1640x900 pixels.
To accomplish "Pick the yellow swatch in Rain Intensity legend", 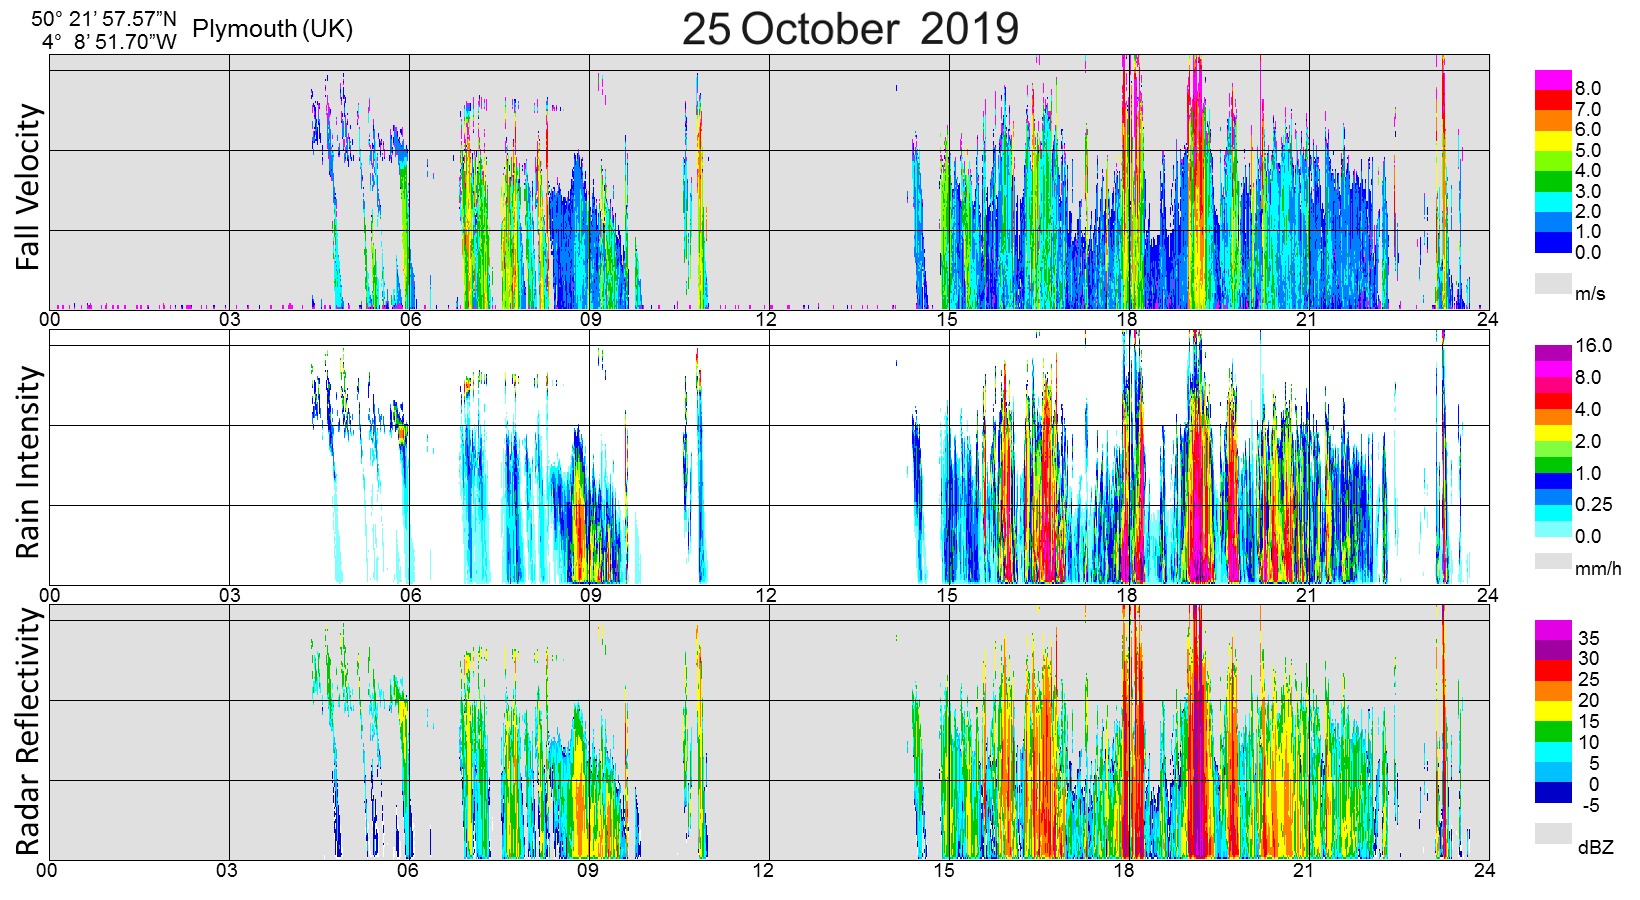I will tap(1553, 433).
